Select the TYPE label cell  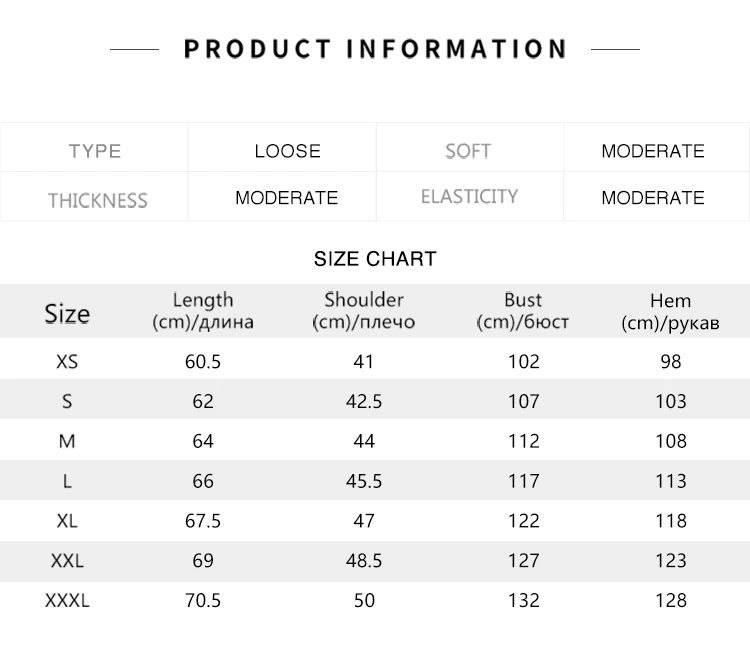pyautogui.click(x=94, y=147)
